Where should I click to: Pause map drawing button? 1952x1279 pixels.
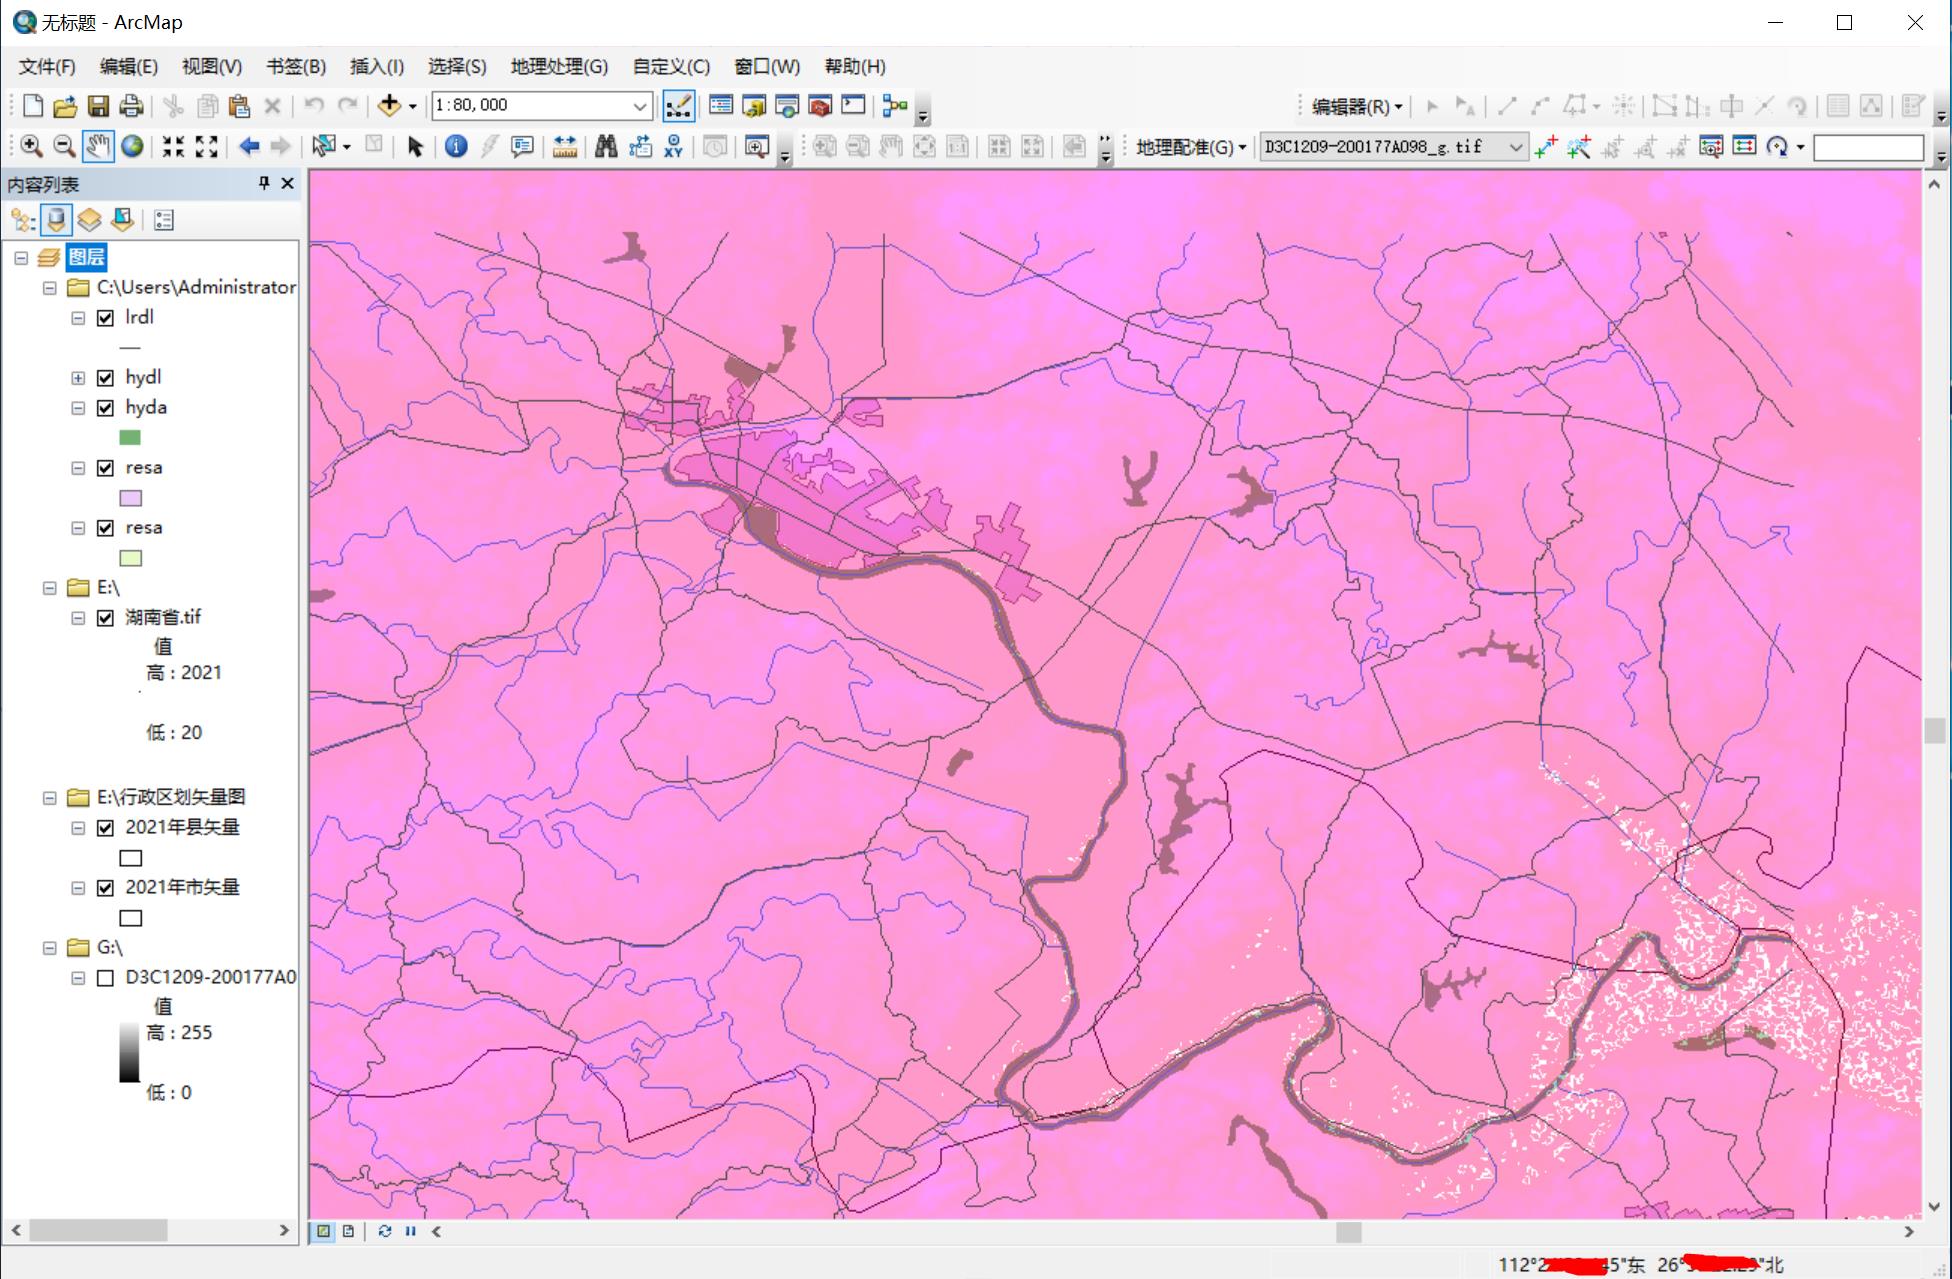(x=410, y=1231)
